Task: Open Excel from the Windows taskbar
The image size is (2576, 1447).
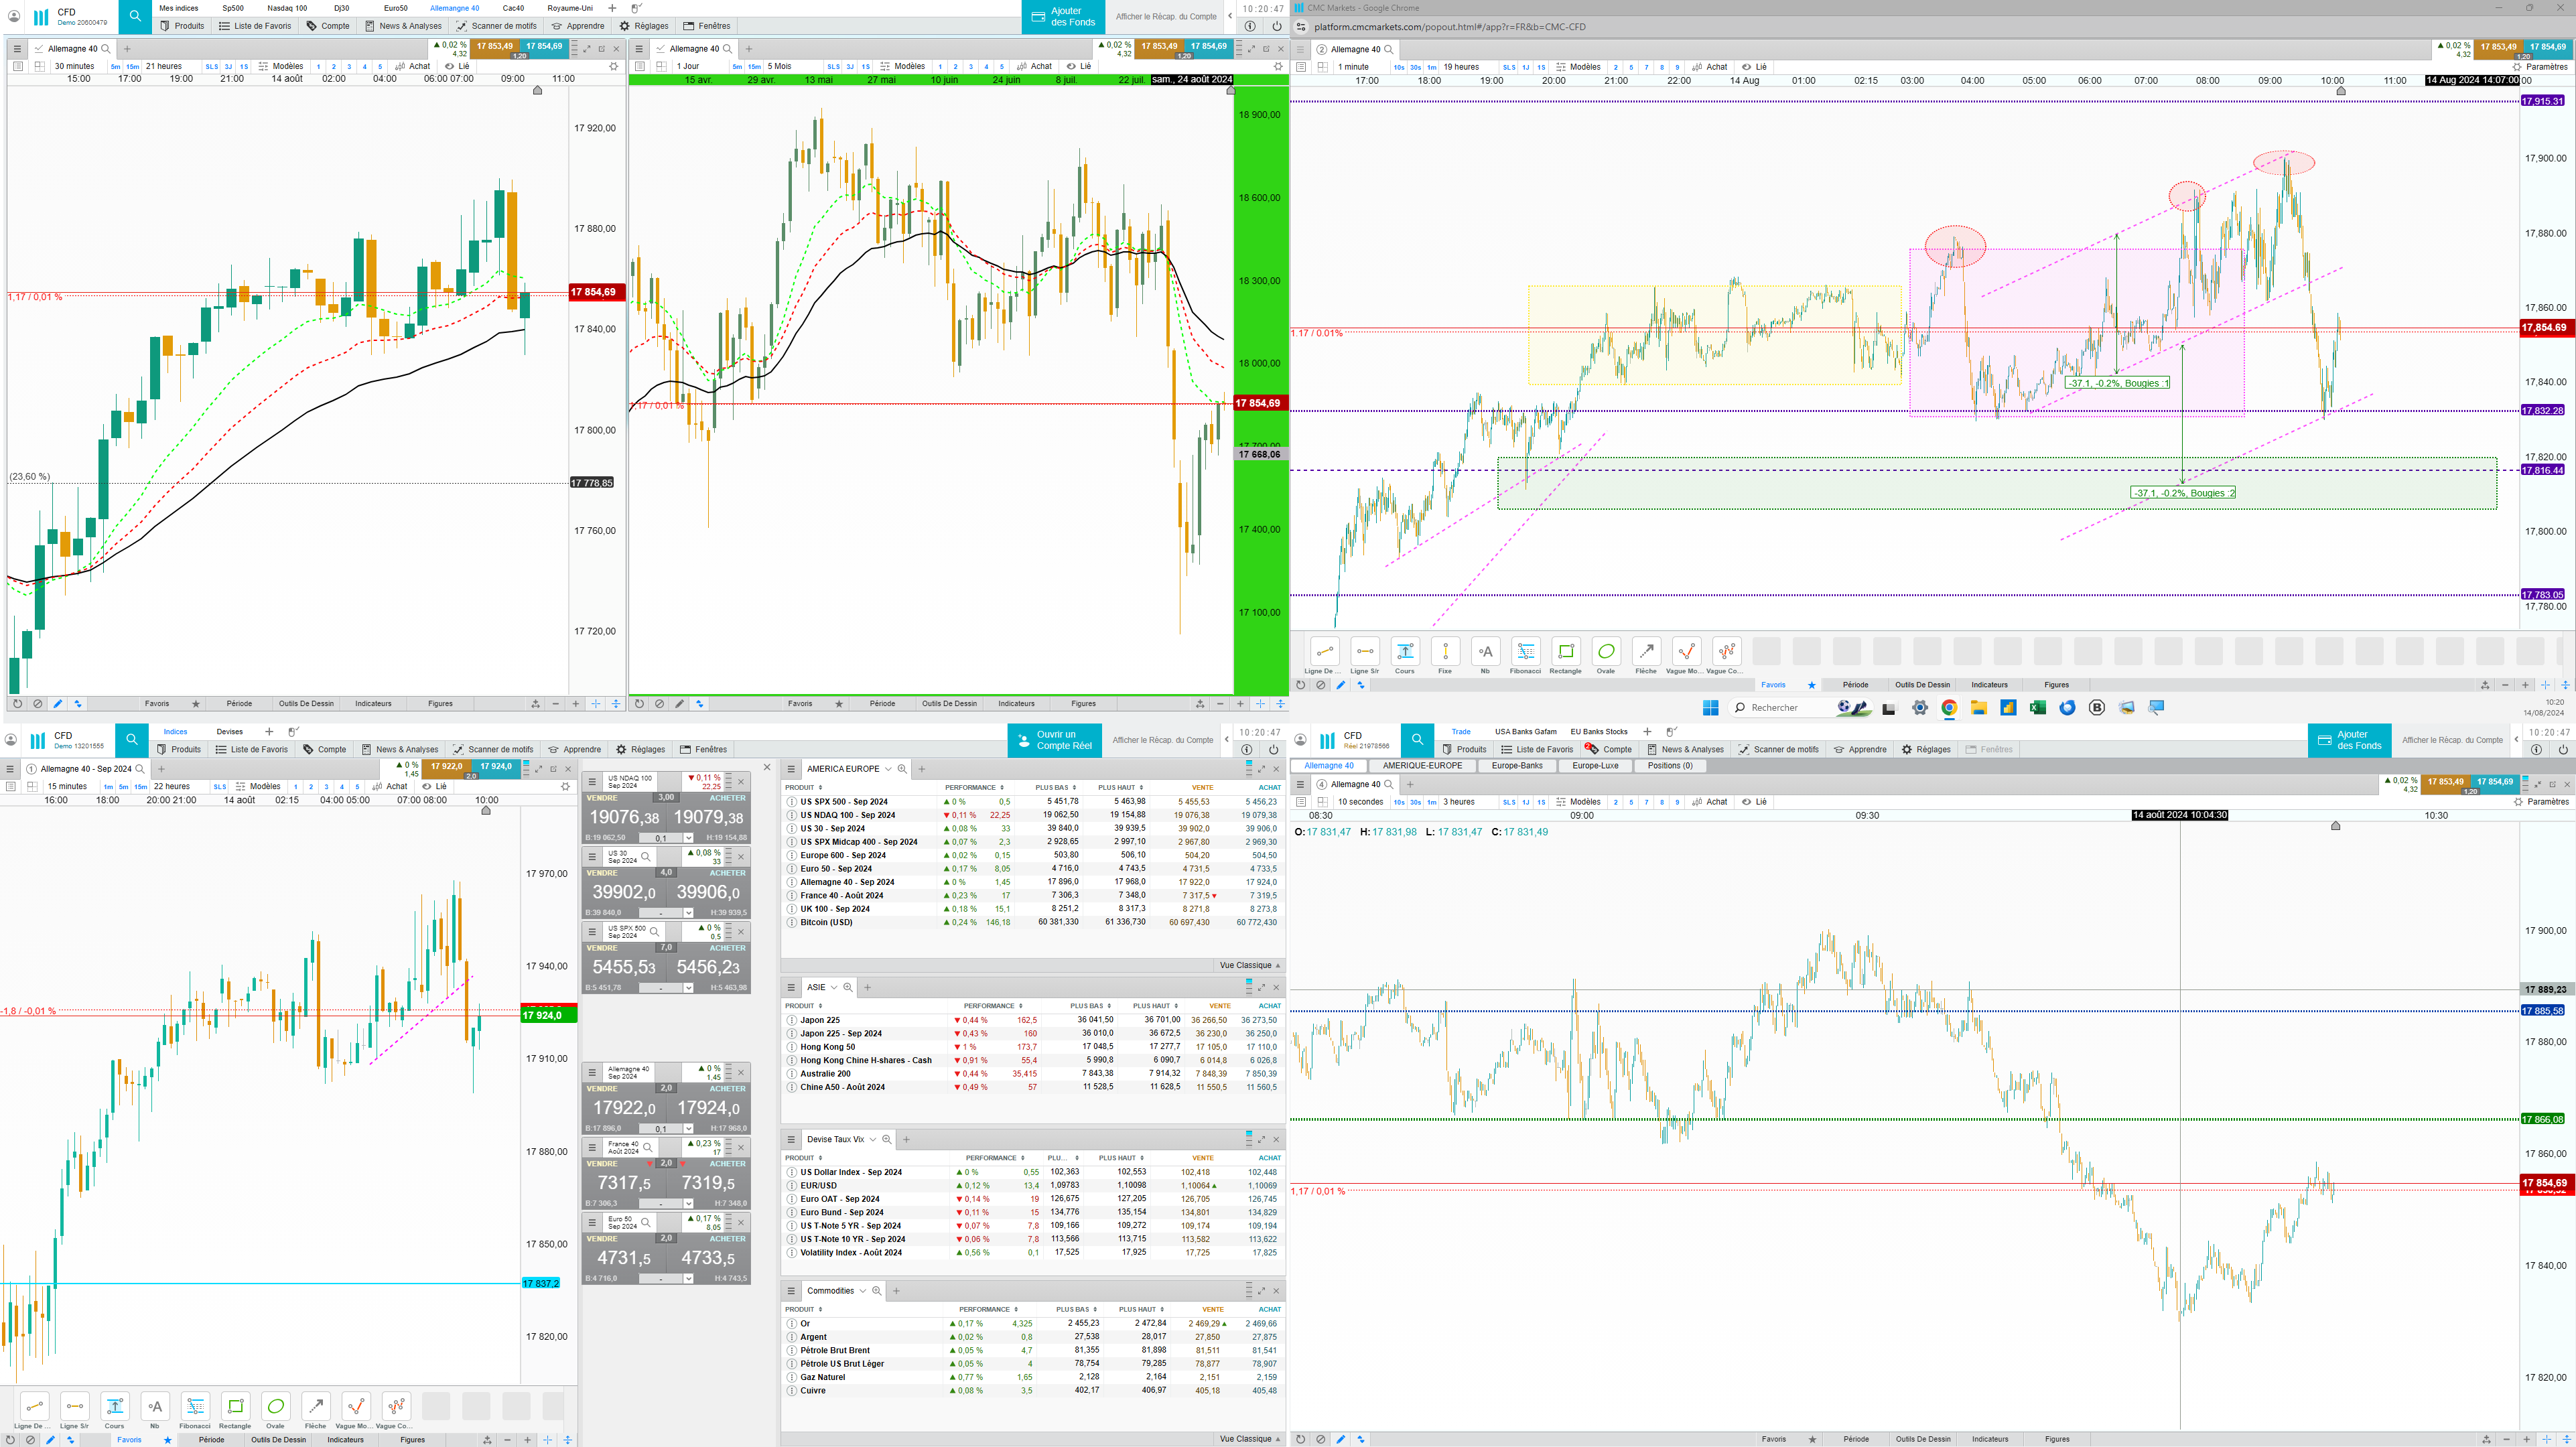Action: [2037, 708]
